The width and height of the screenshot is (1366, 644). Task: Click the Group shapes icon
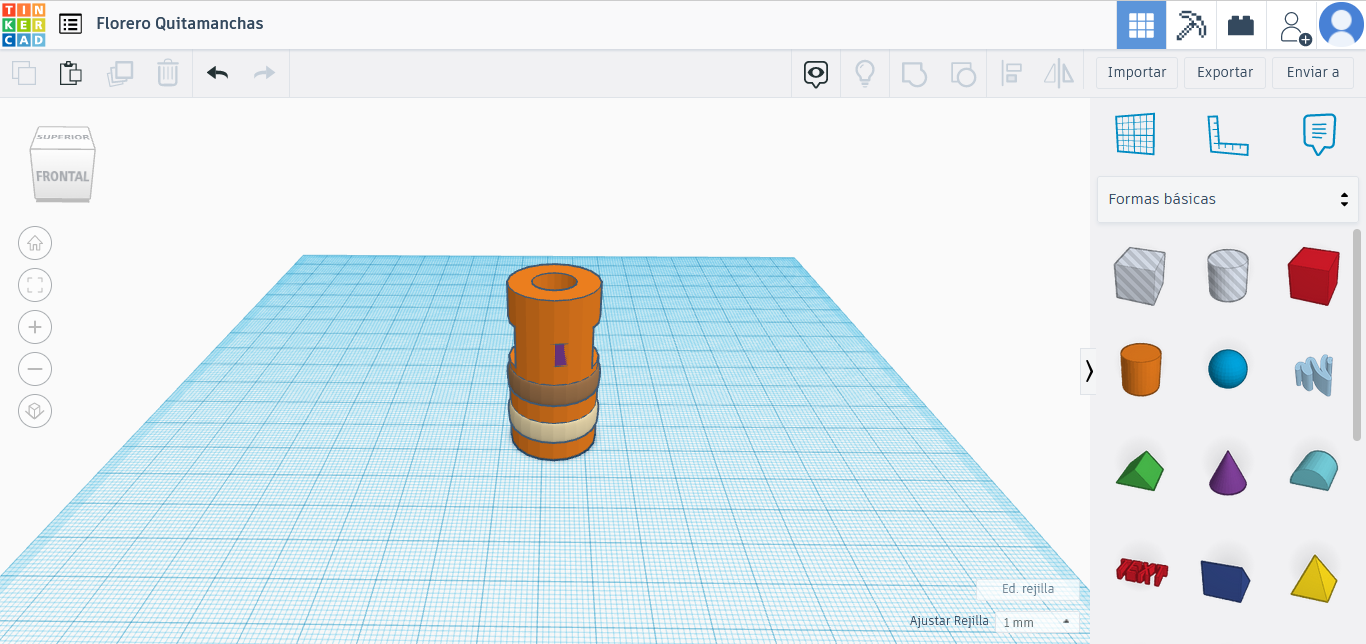tap(914, 73)
